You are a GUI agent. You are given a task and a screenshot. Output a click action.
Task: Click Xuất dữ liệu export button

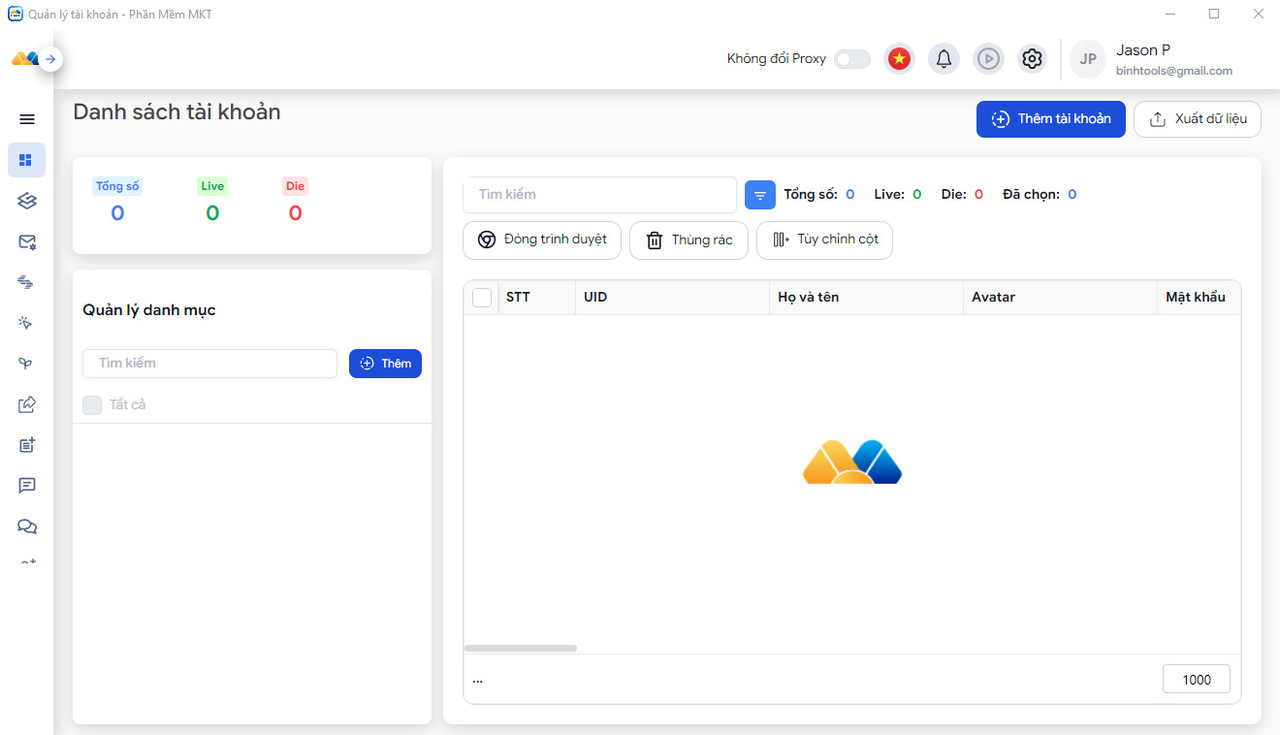point(1197,119)
